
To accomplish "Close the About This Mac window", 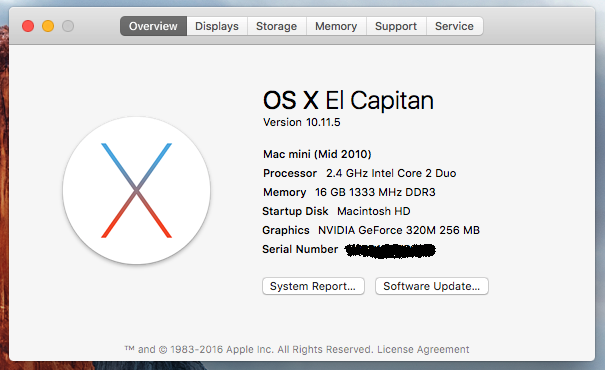I will click(28, 26).
